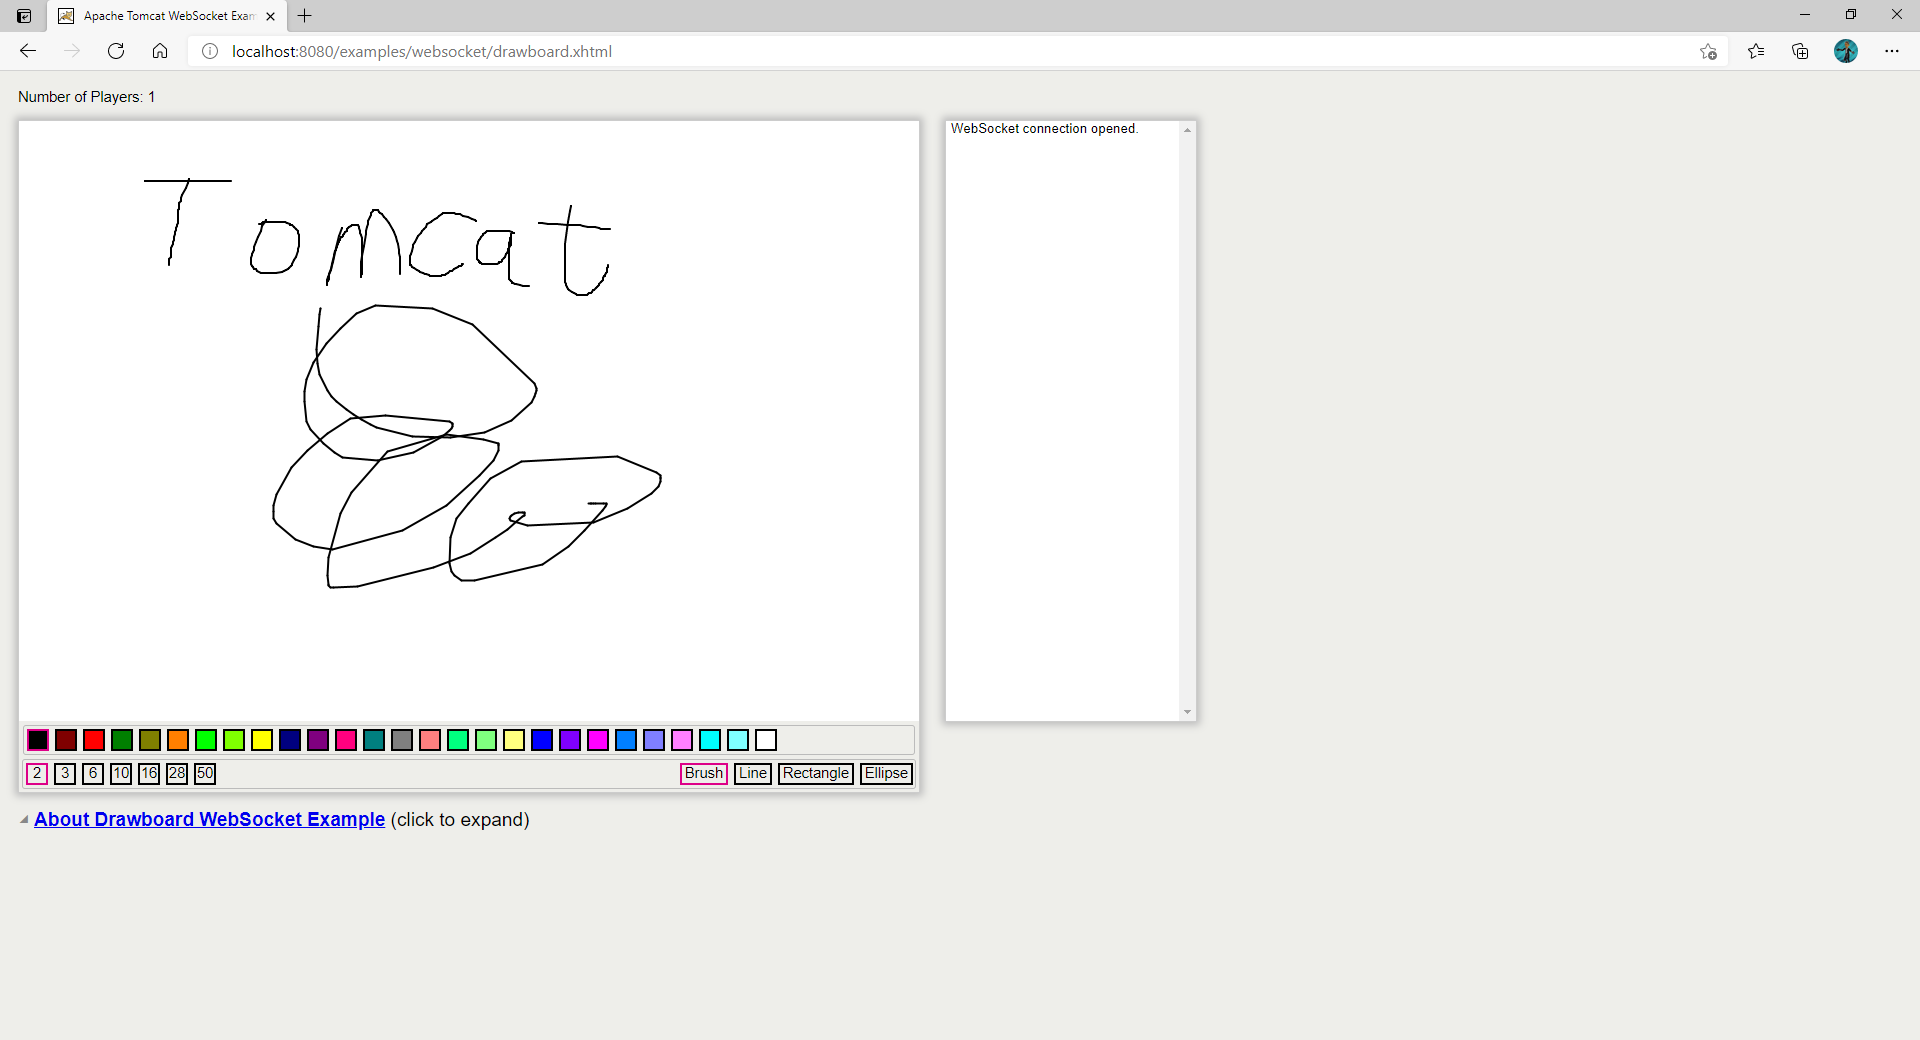Click scroll-down arrow in console log
The width and height of the screenshot is (1920, 1040).
1187,712
